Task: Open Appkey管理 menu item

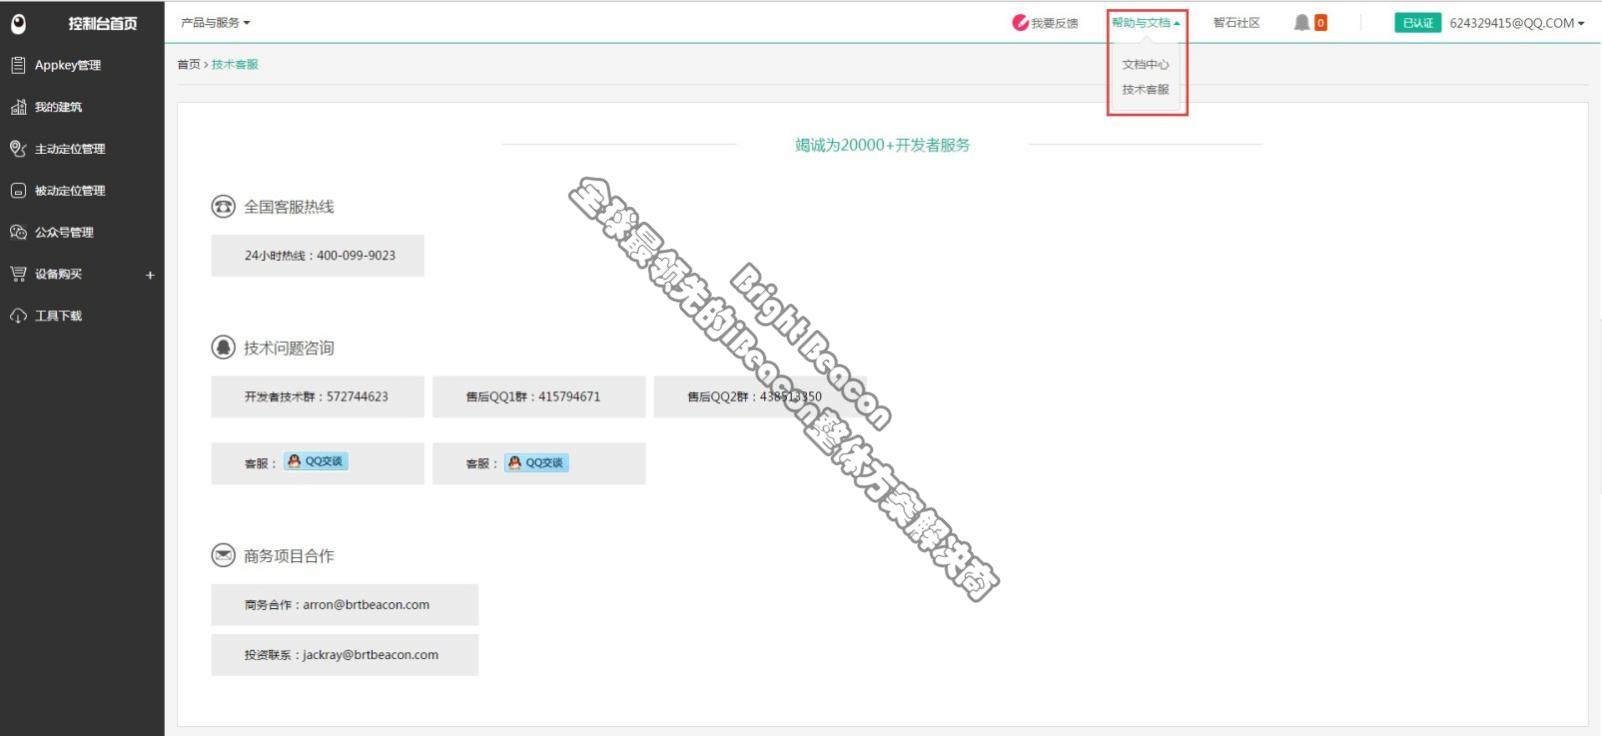Action: tap(68, 65)
